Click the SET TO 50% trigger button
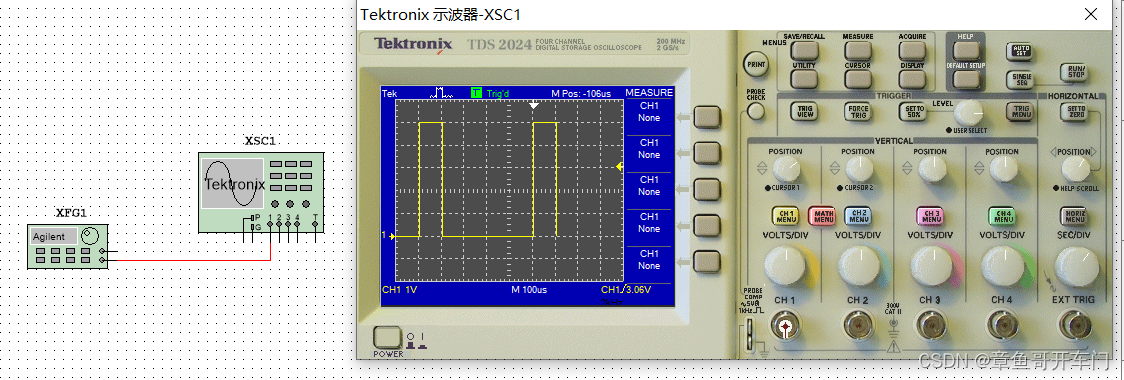The height and width of the screenshot is (380, 1124). pos(911,111)
